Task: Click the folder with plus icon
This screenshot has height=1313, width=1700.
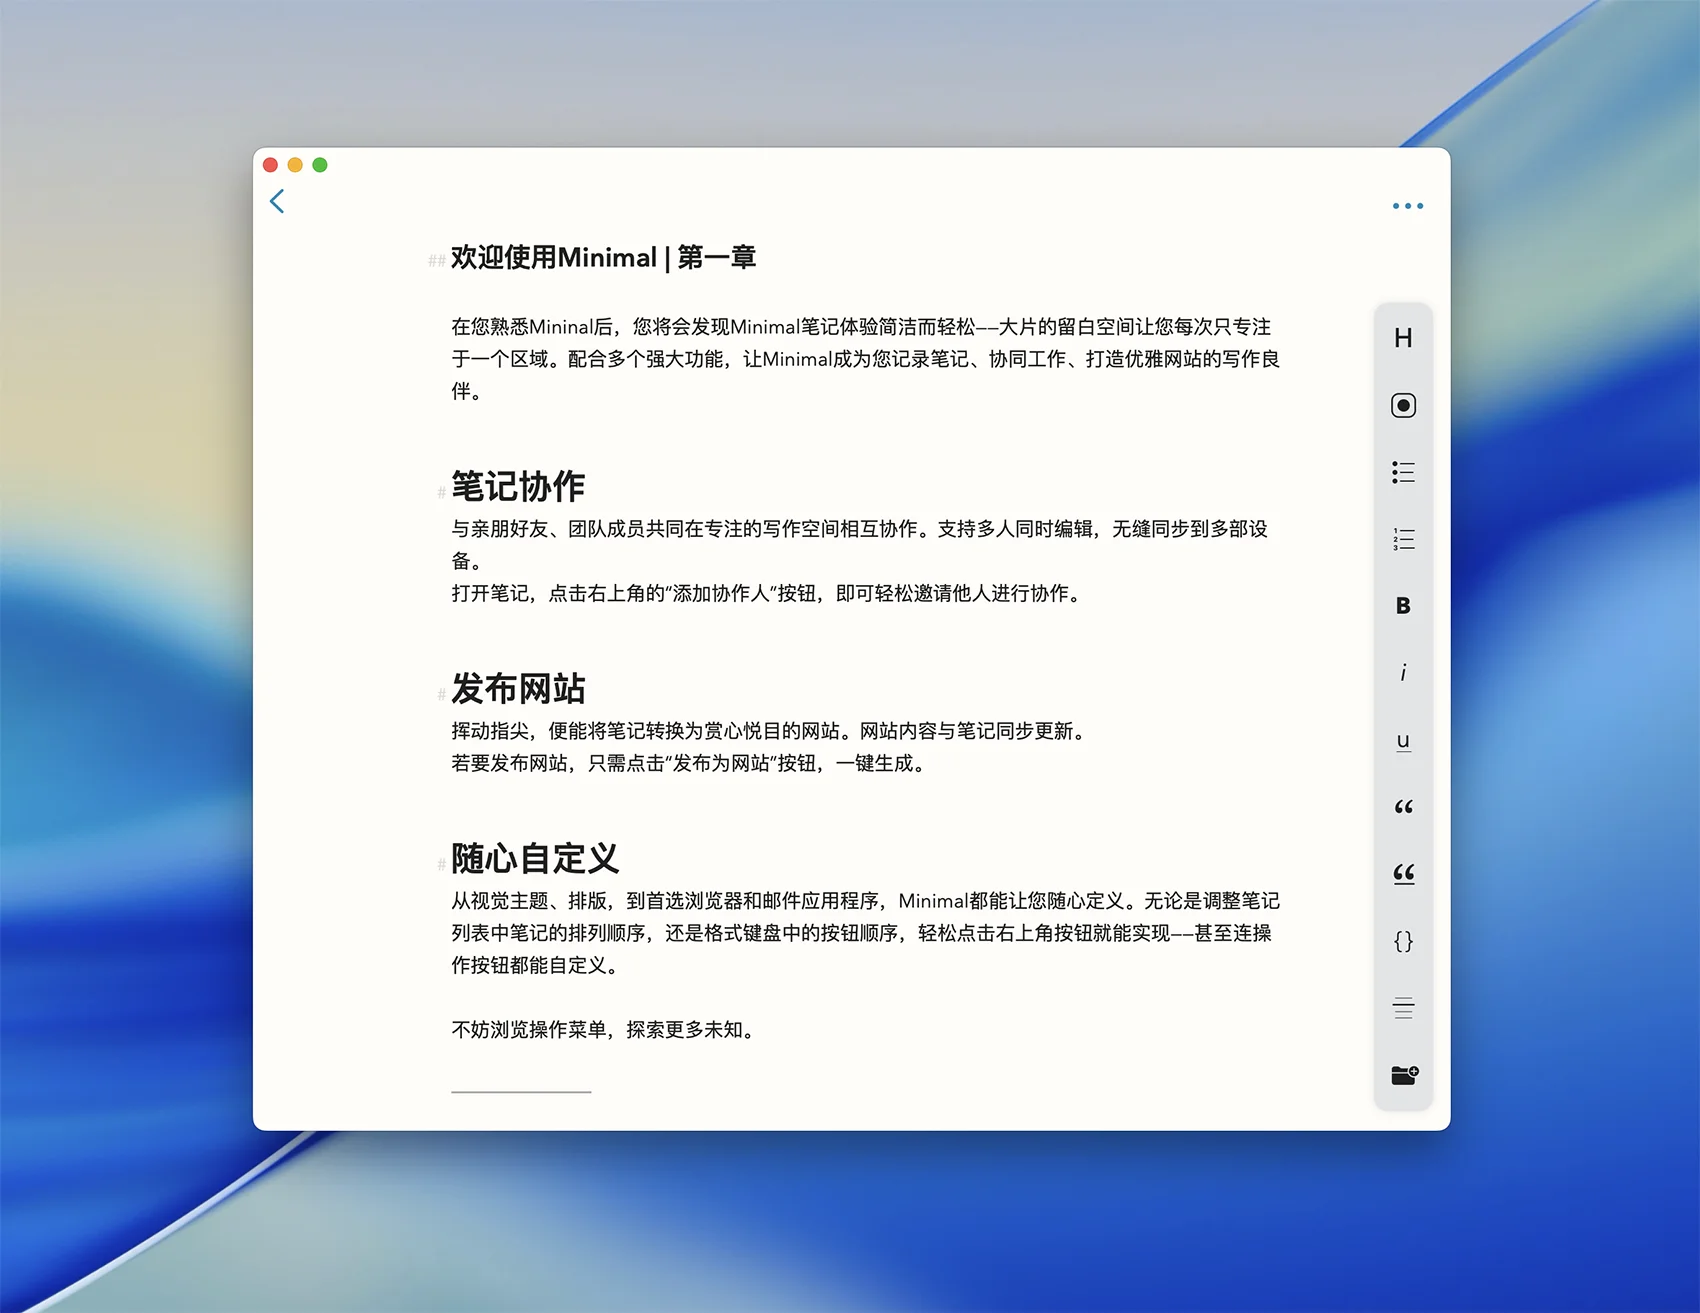Action: [x=1403, y=1075]
